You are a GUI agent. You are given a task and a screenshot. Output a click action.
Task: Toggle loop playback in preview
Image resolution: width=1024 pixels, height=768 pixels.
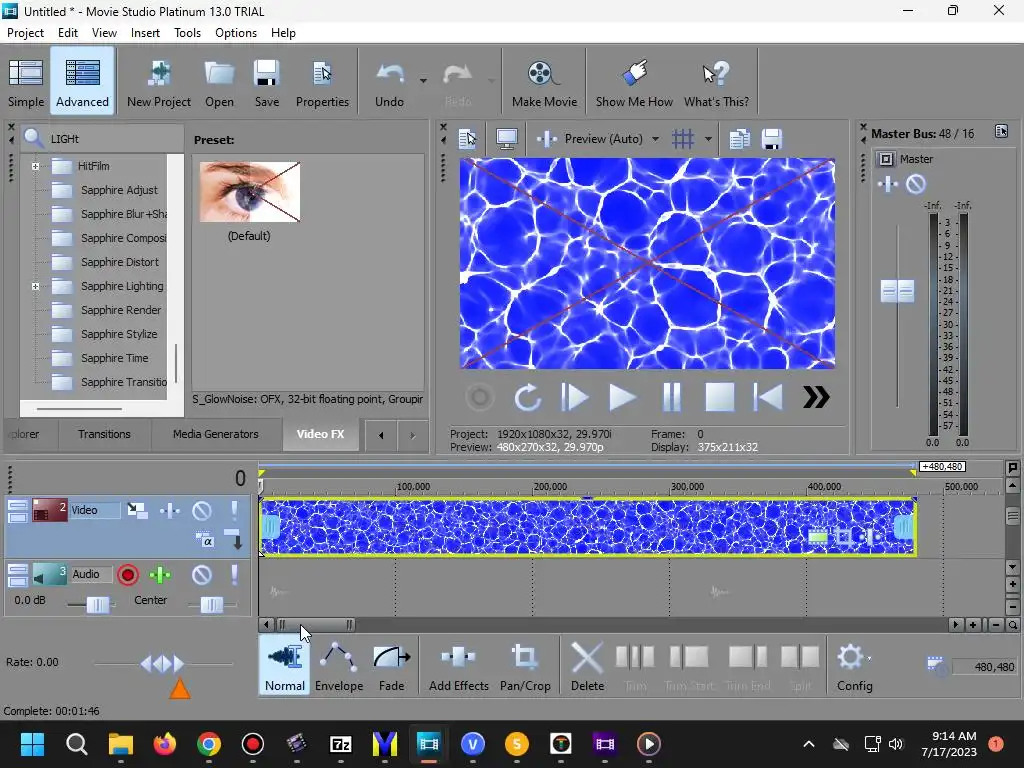tap(527, 397)
